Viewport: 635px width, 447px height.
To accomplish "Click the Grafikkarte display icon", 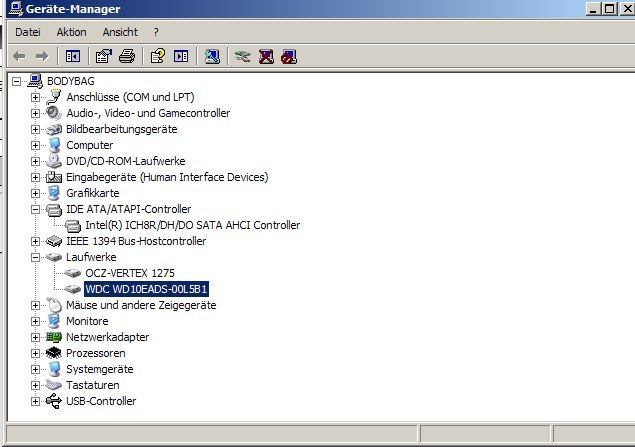I will pyautogui.click(x=53, y=193).
